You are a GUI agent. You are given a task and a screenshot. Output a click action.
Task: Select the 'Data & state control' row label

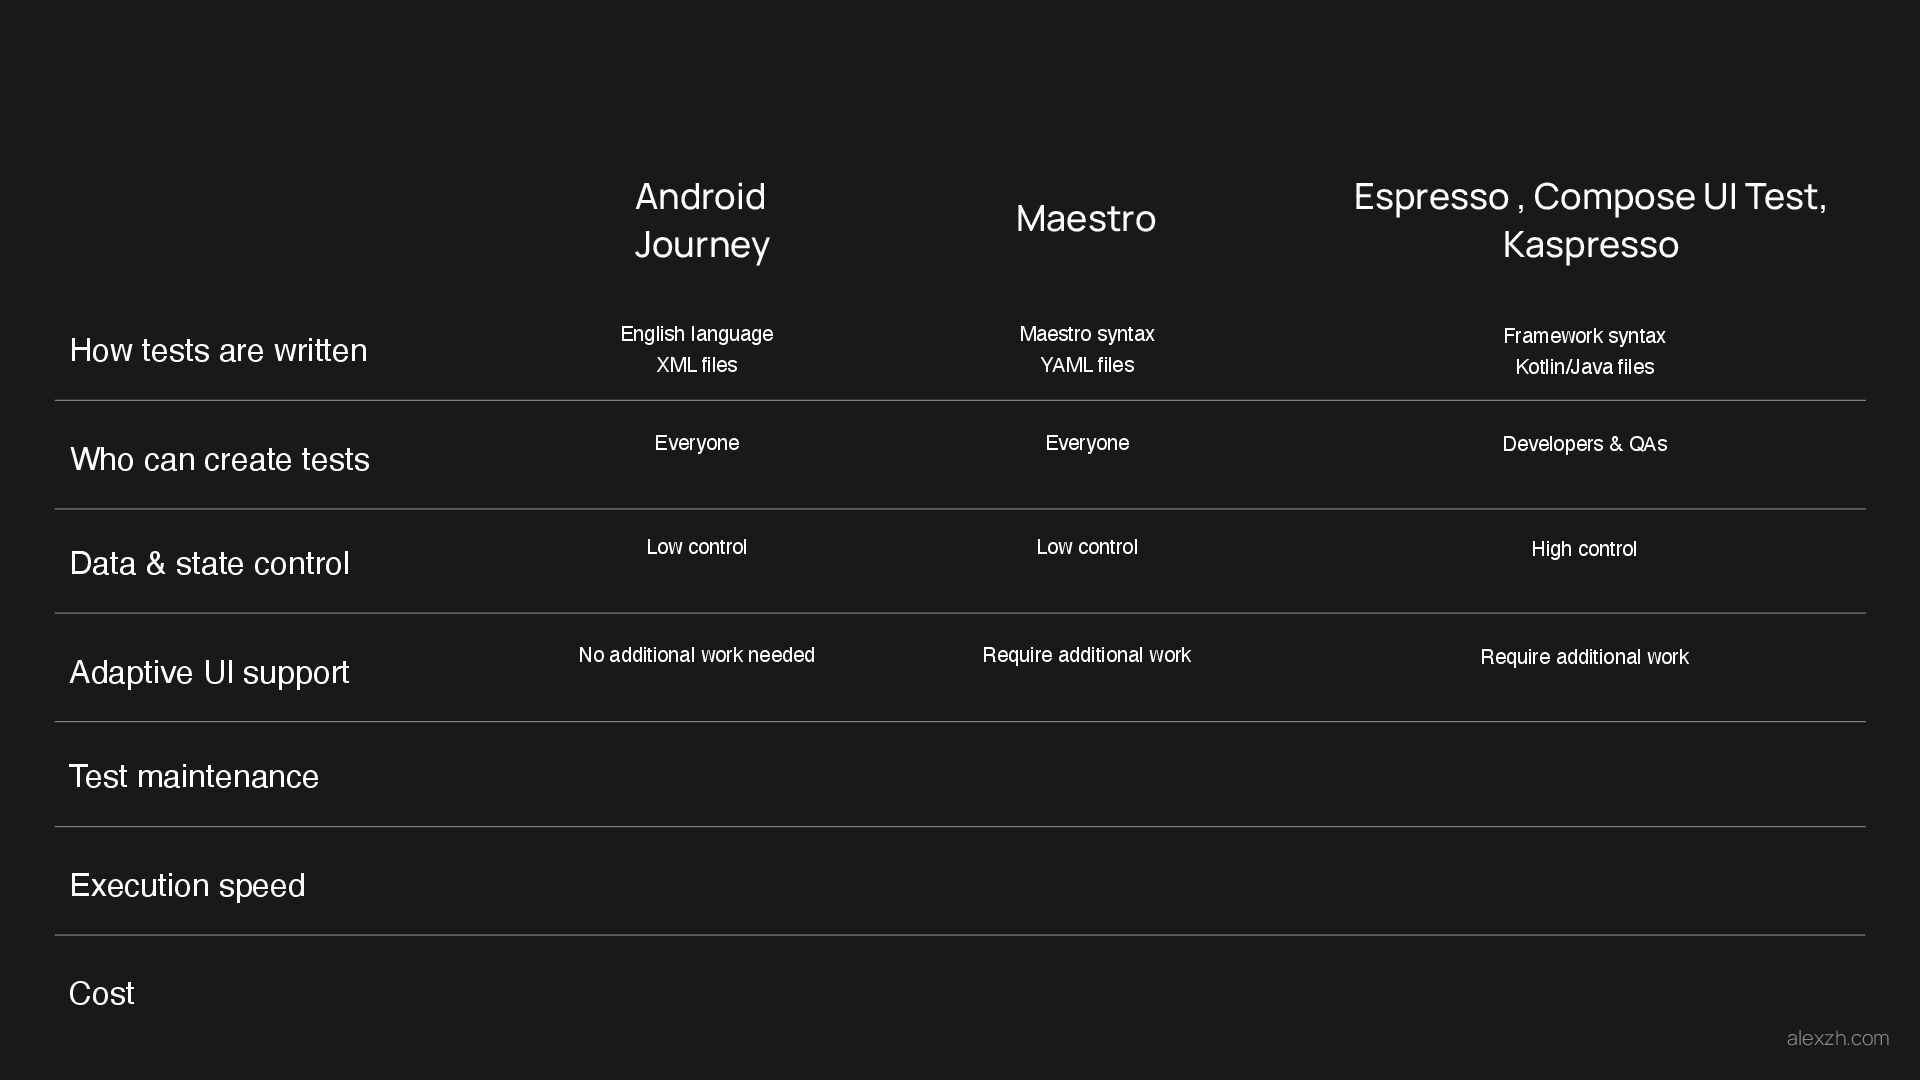209,564
